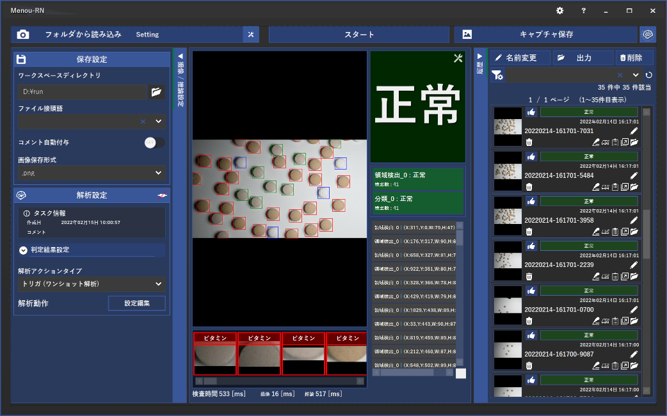
Task: Click the thumbs-up icon for 20220214-161701-7031
Action: [x=531, y=112]
